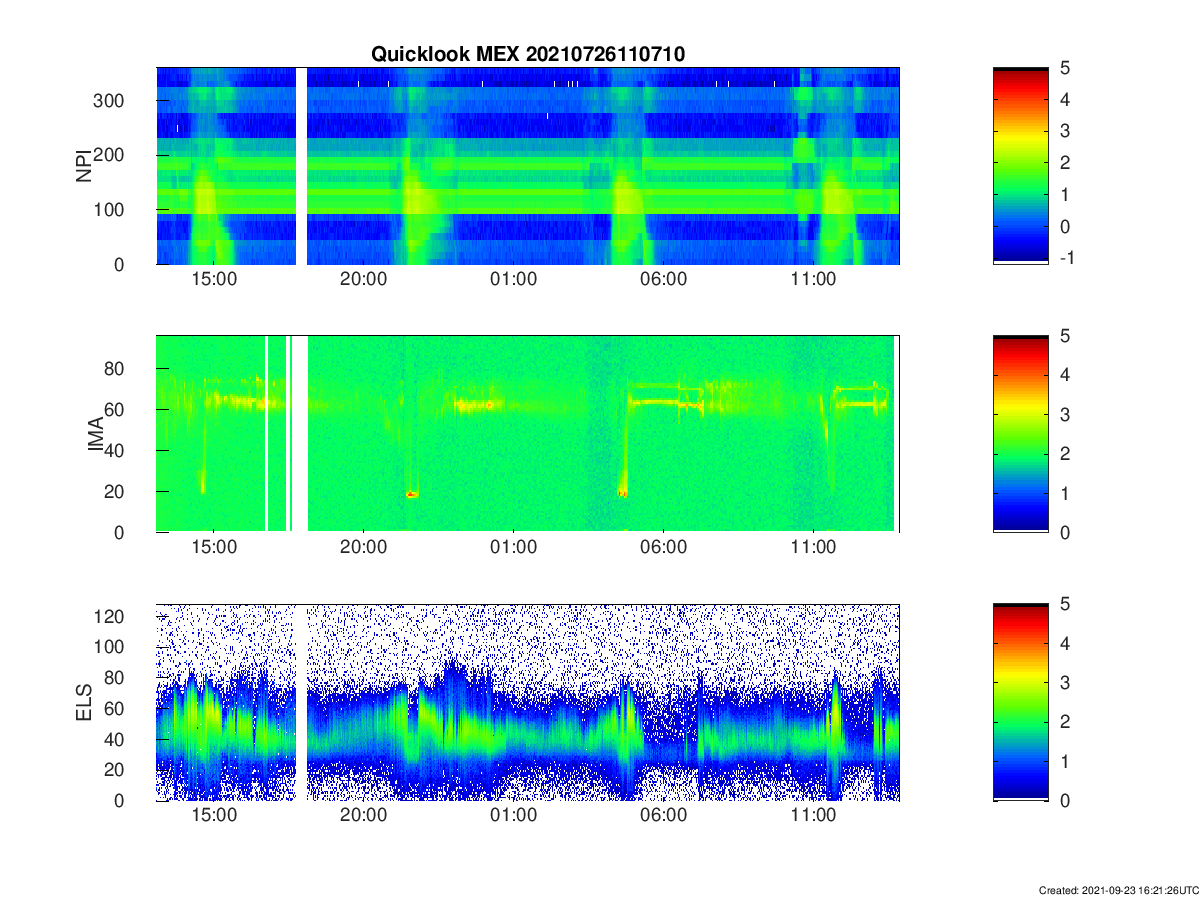
Task: Click 01:00 time label under ELS panel
Action: (514, 817)
